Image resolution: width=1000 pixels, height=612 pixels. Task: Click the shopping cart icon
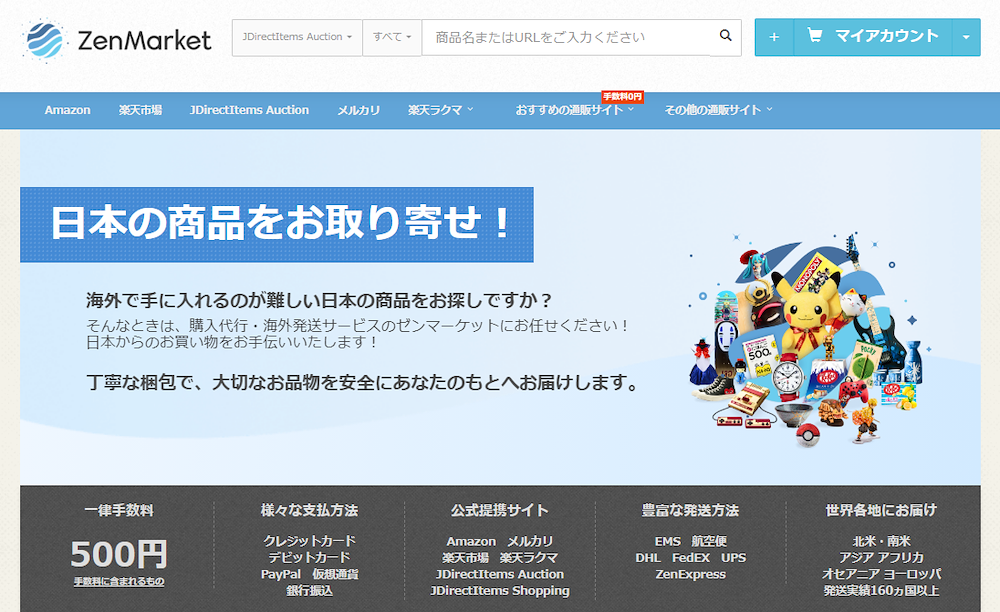(x=814, y=35)
